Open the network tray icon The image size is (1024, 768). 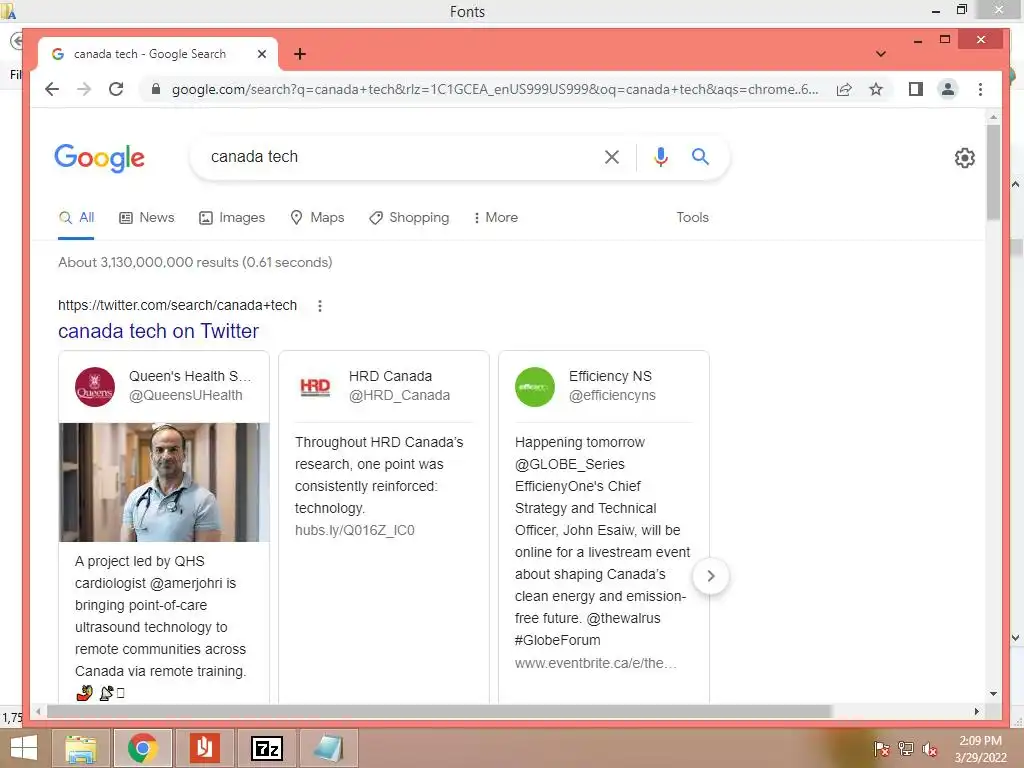point(906,749)
